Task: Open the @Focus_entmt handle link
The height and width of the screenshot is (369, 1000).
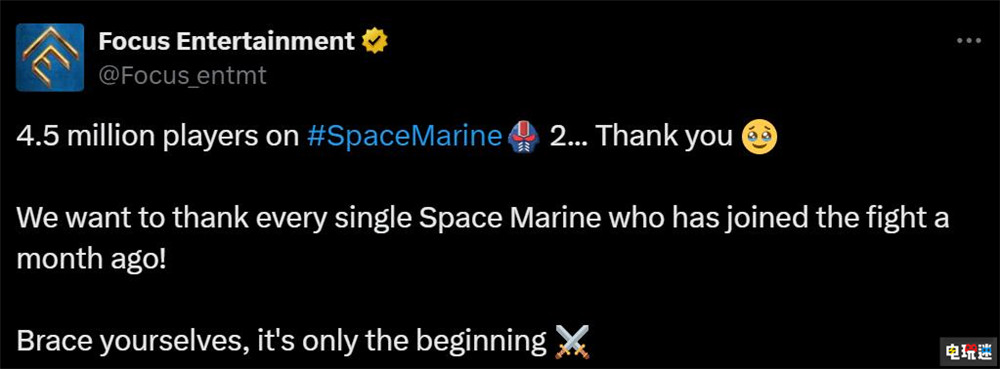Action: (x=182, y=76)
